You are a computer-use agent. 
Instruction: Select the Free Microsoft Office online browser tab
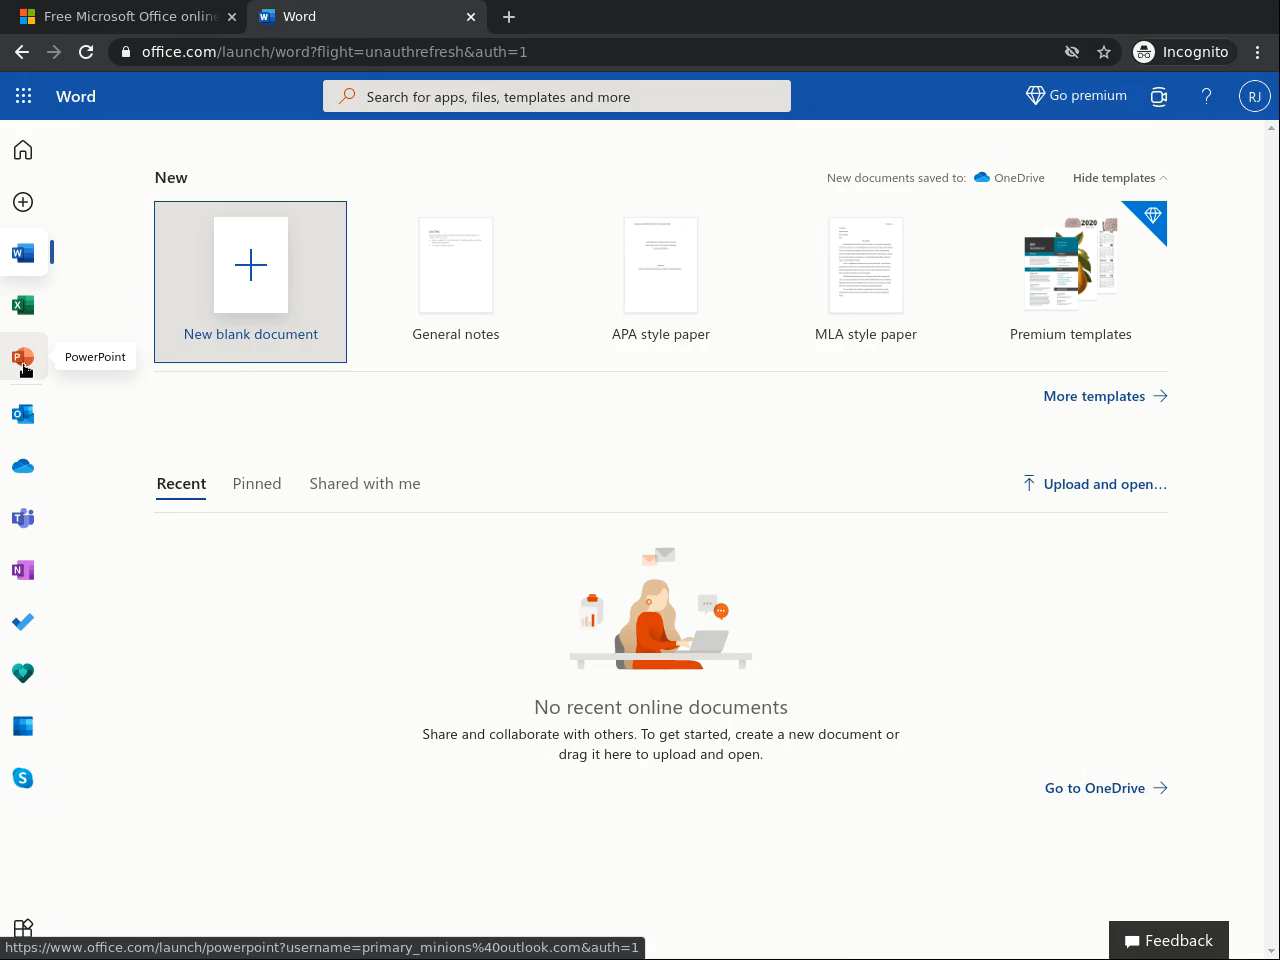126,17
